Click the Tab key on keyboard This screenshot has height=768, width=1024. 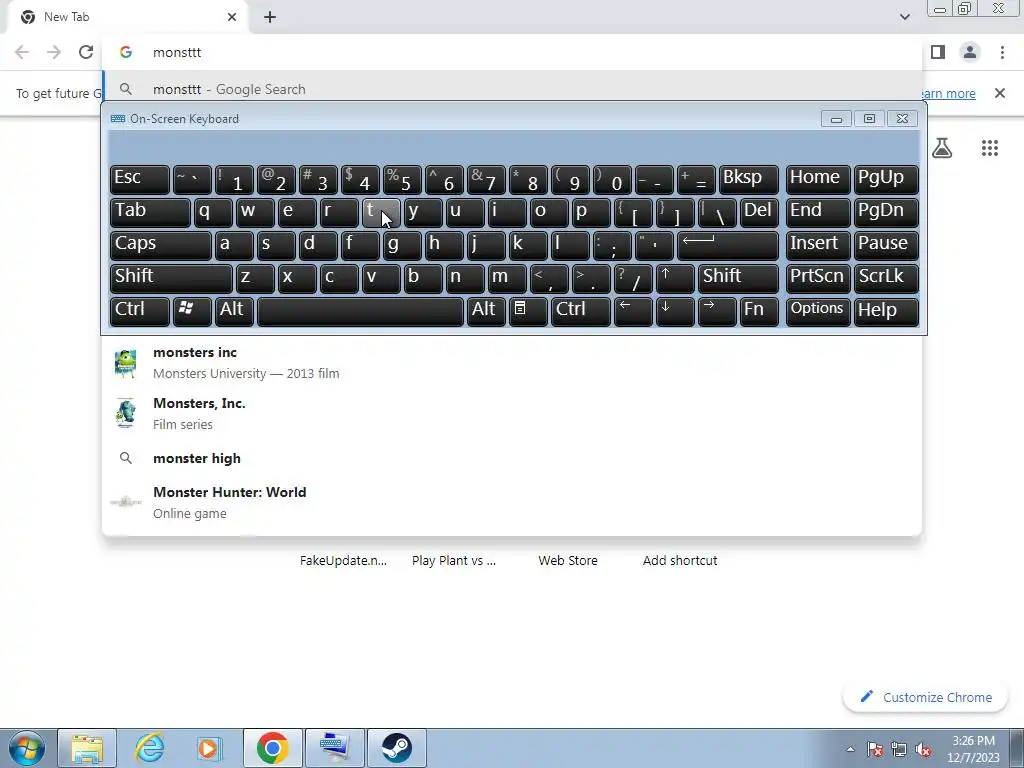tap(150, 213)
